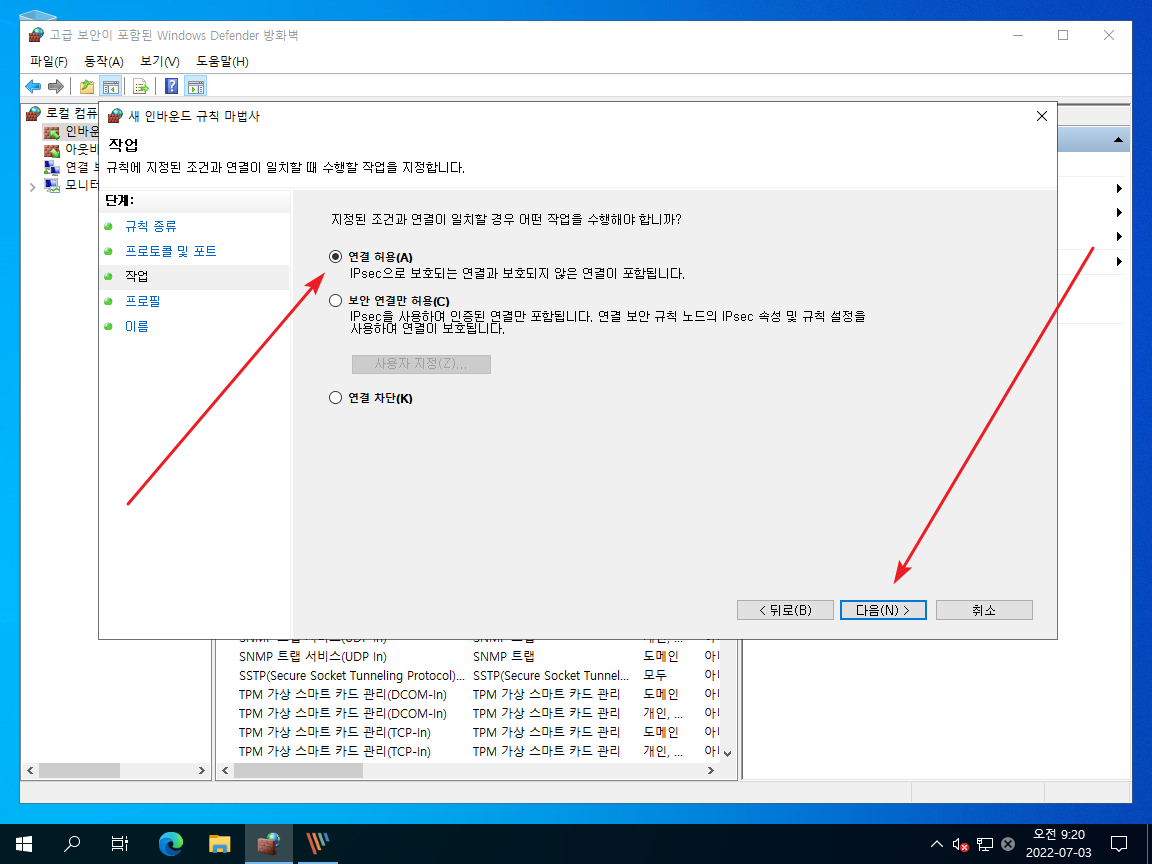The width and height of the screenshot is (1152, 864).
Task: Open the striped W app in taskbar
Action: pos(317,843)
